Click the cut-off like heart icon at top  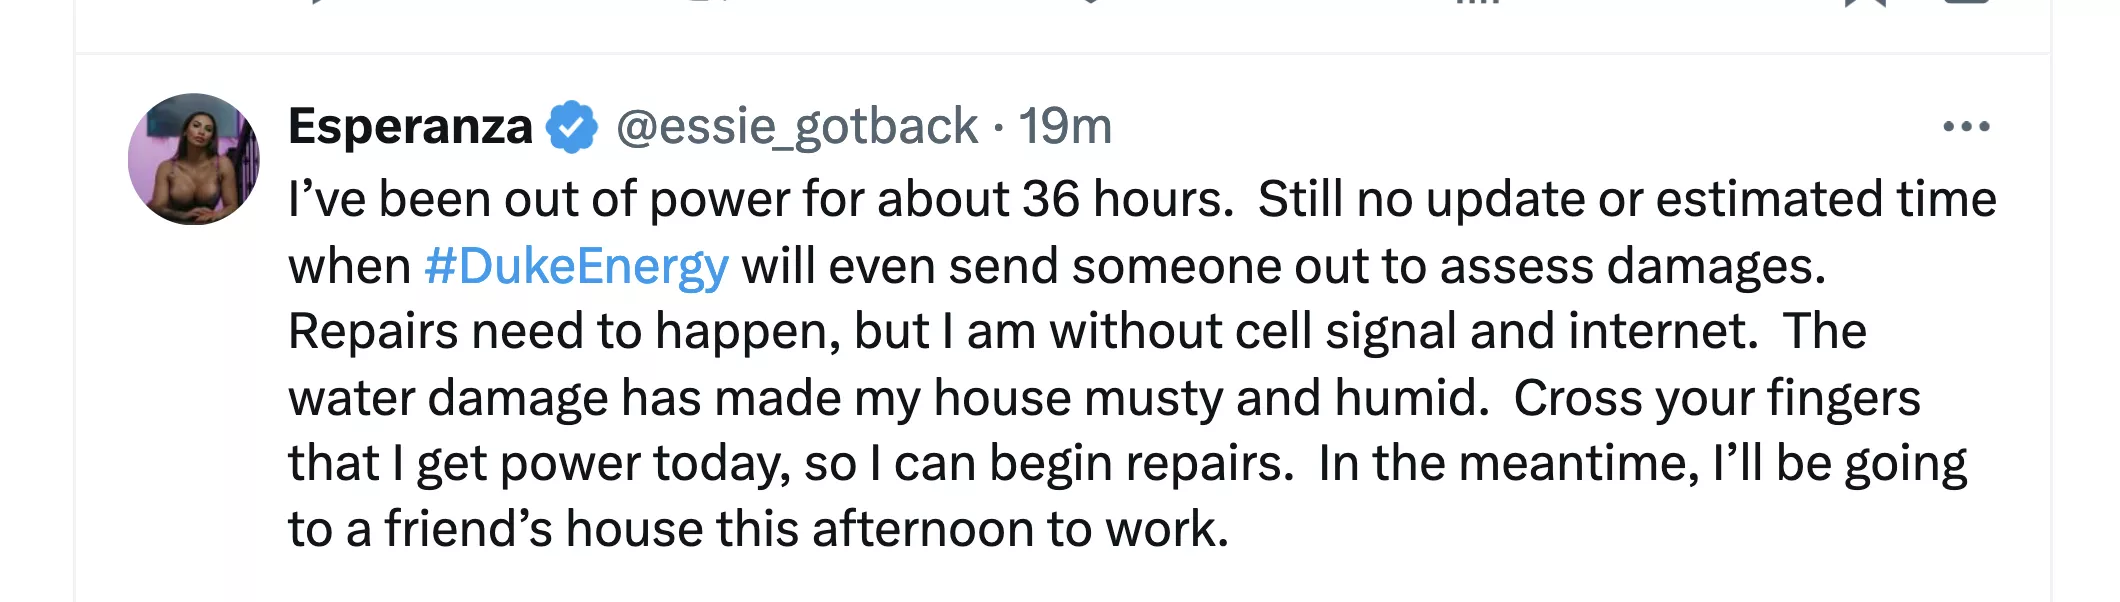point(1092,2)
